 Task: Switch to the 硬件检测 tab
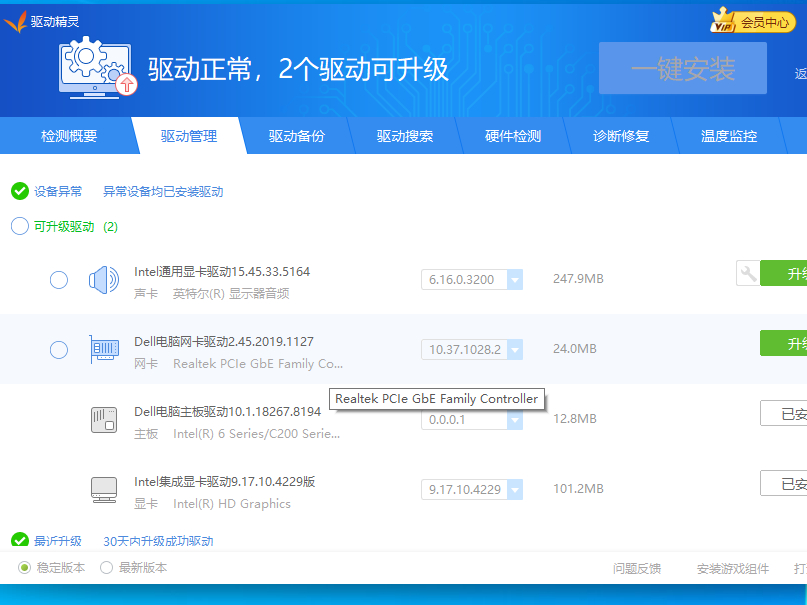(513, 136)
